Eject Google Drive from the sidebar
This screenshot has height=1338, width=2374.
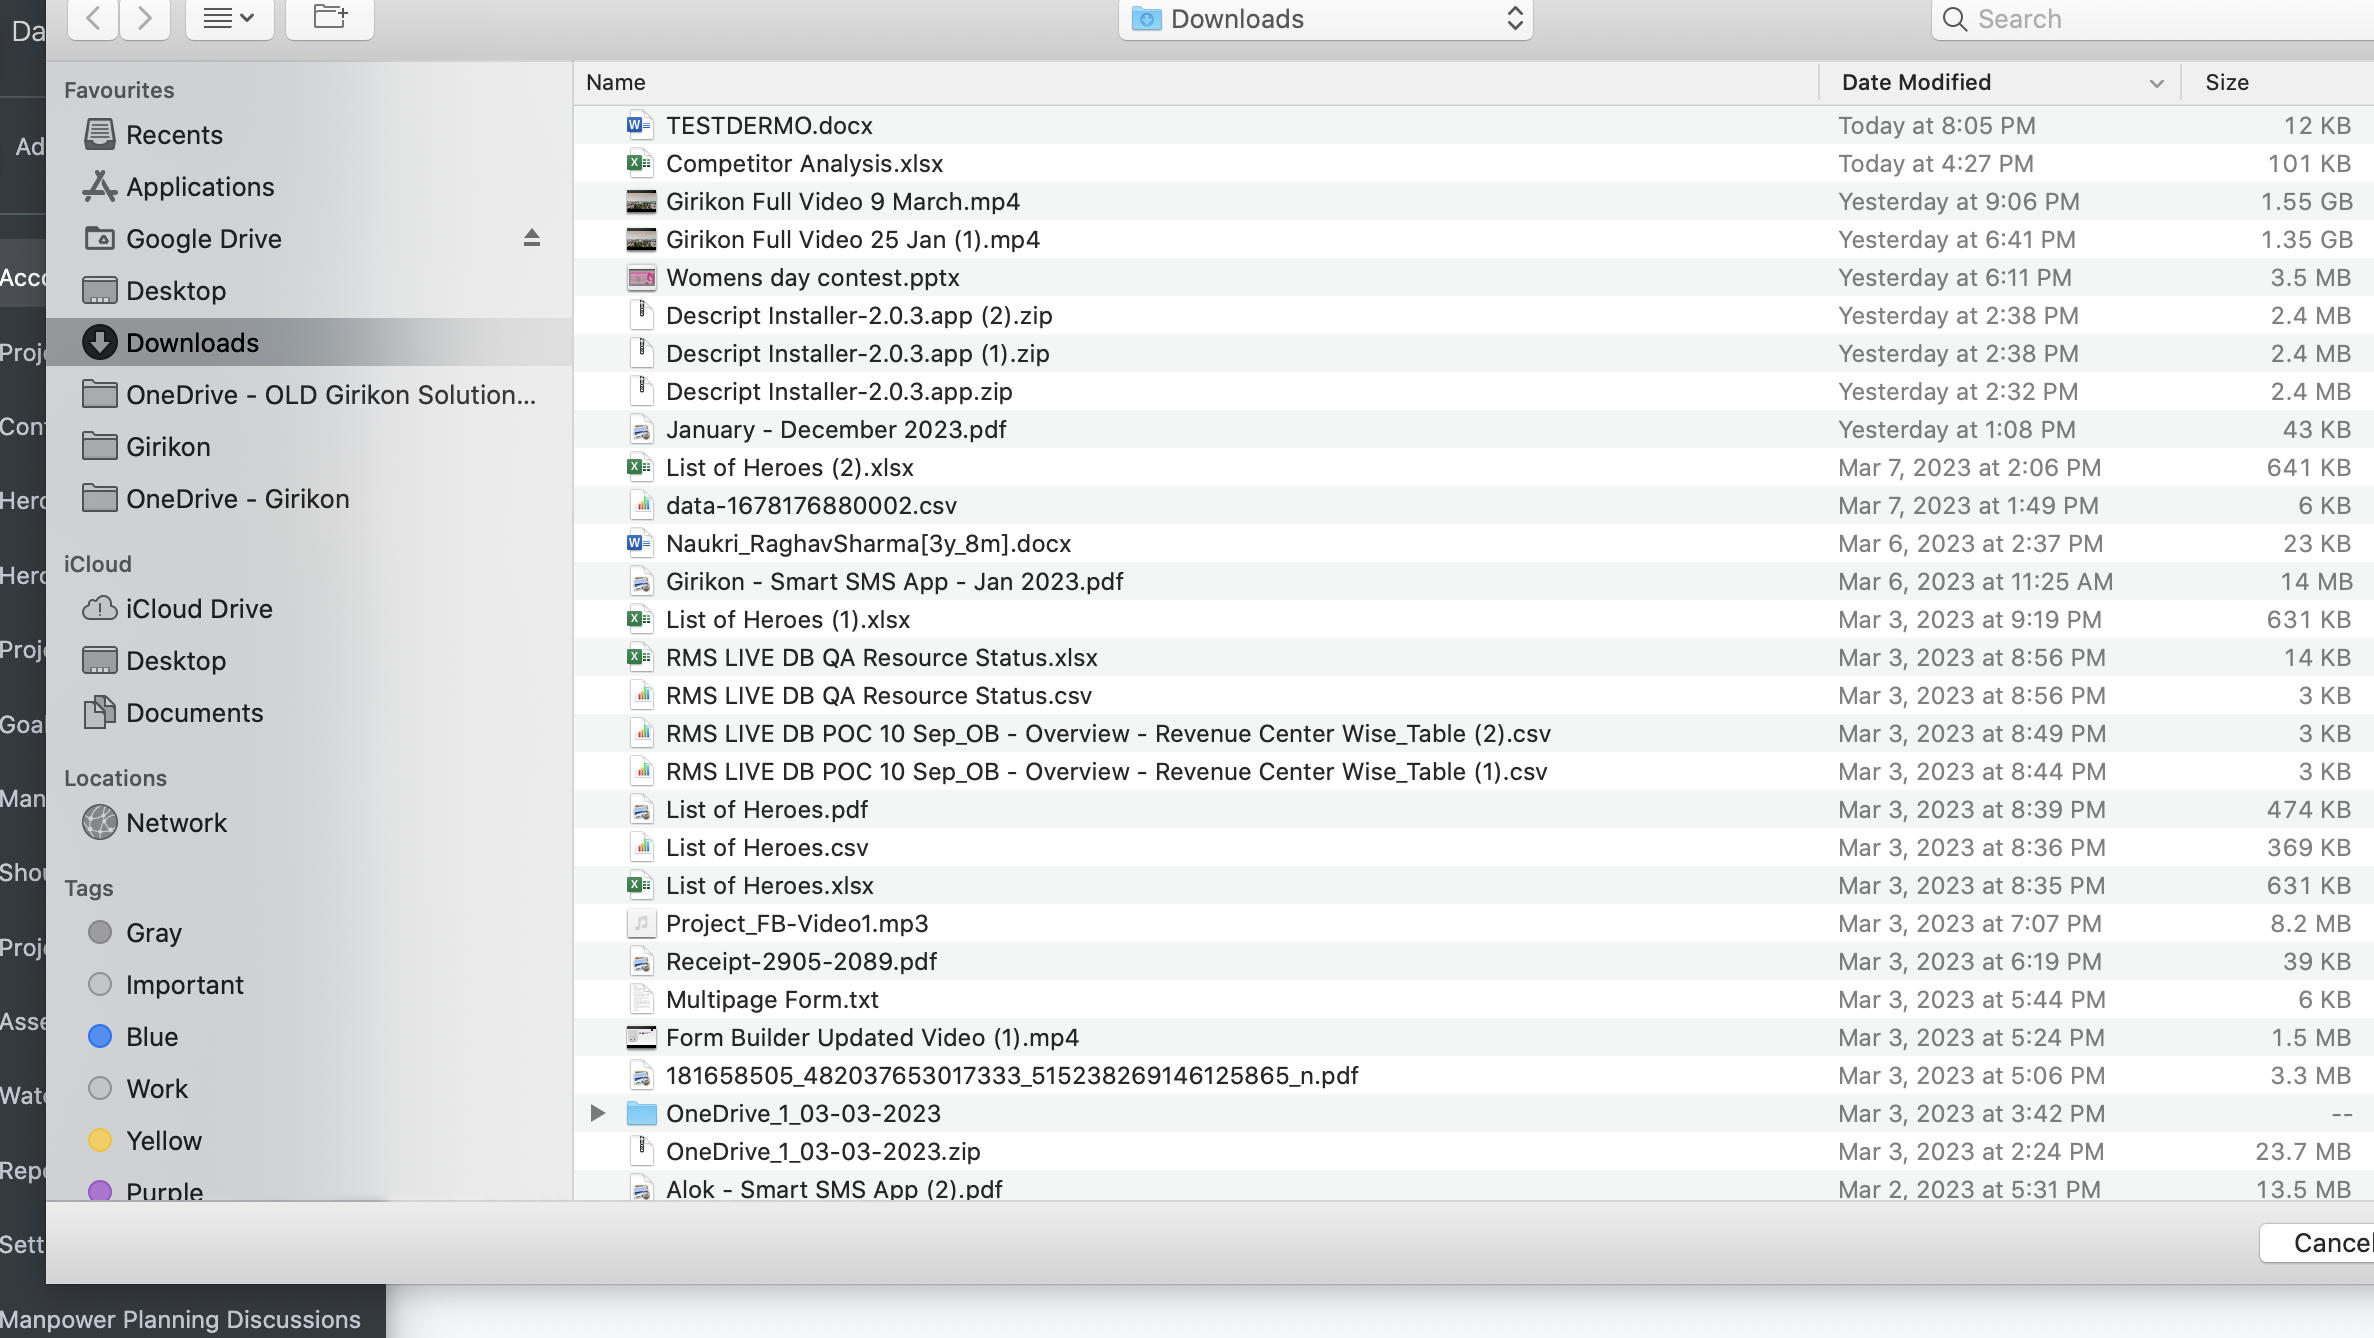pyautogui.click(x=532, y=238)
